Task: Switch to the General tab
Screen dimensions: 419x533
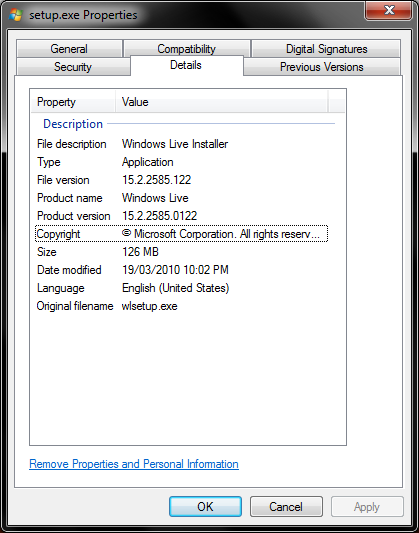Action: tap(69, 49)
